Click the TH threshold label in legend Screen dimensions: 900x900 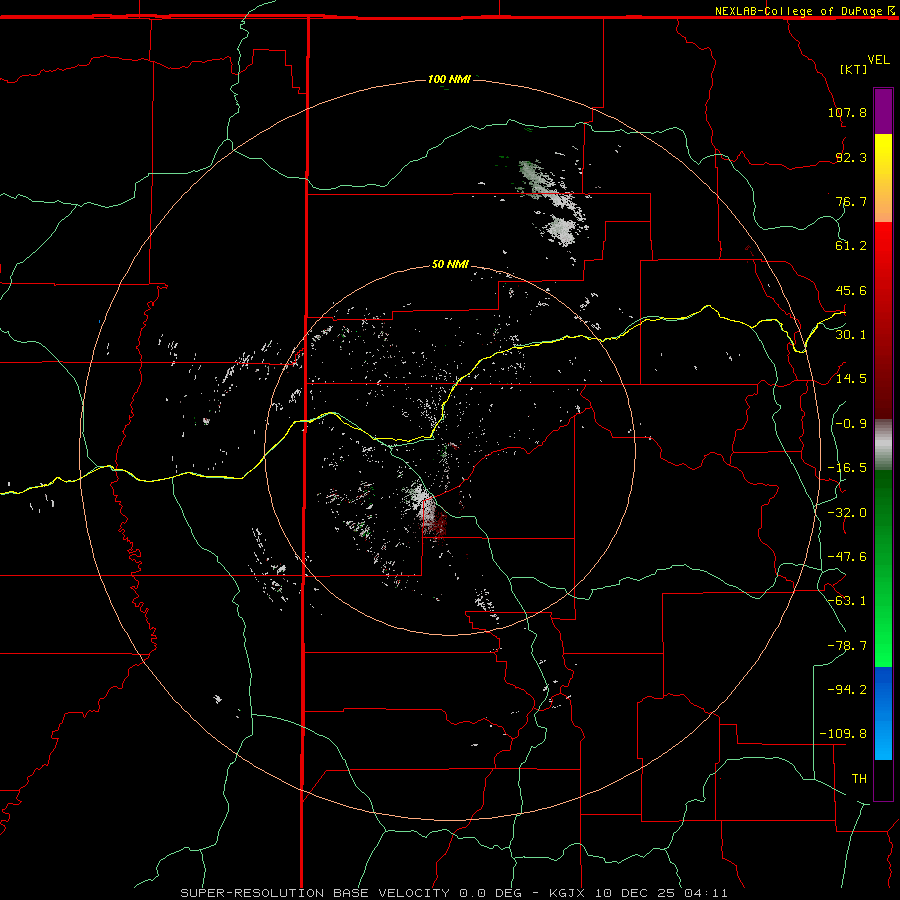(859, 779)
